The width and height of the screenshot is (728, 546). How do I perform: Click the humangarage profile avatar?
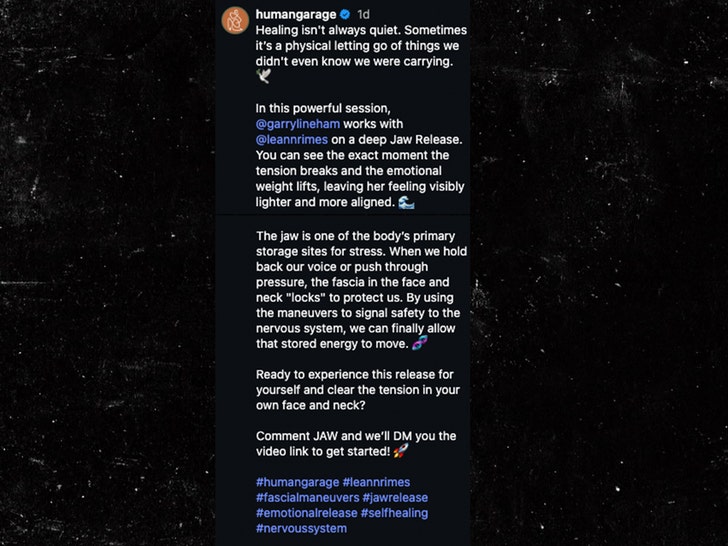[x=236, y=19]
